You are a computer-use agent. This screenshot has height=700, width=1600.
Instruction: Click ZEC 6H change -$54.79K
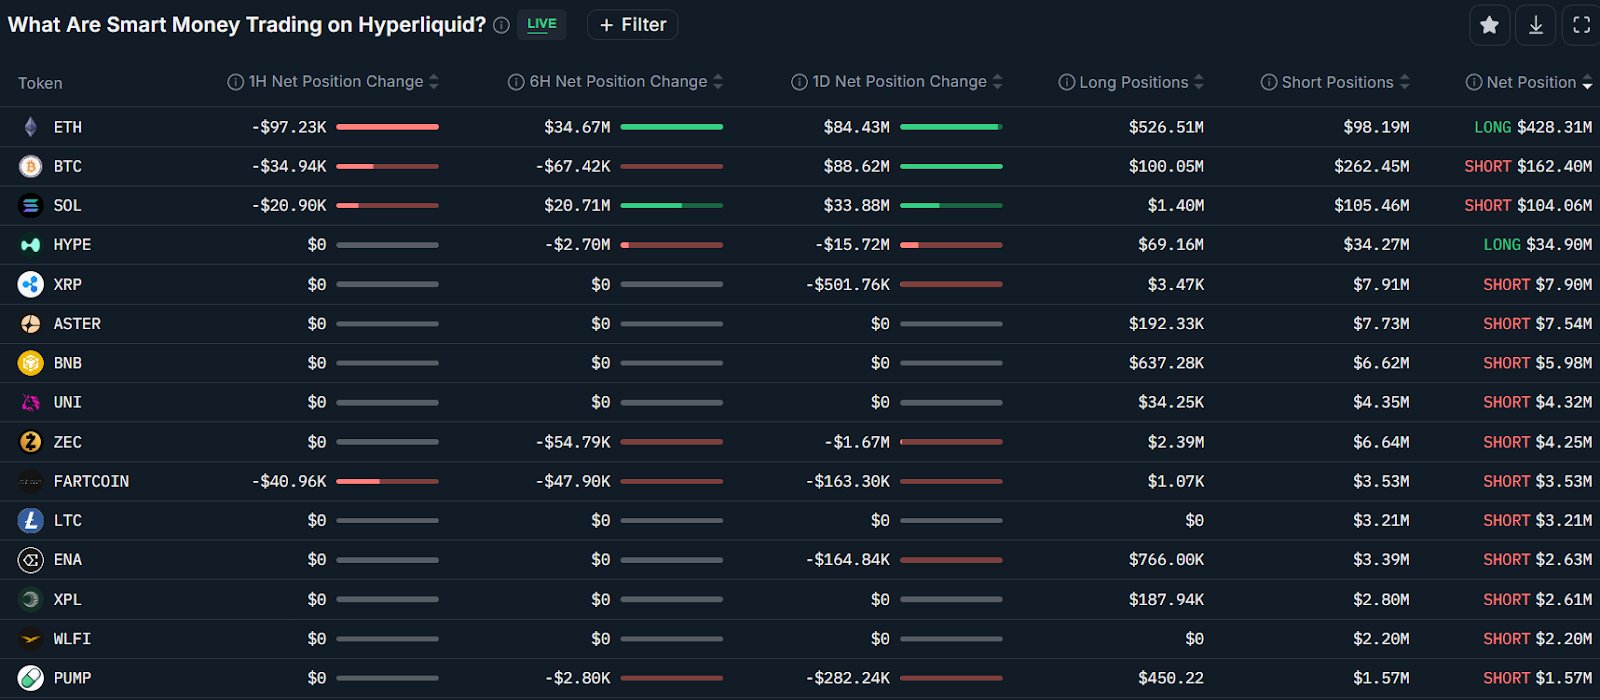pos(573,442)
